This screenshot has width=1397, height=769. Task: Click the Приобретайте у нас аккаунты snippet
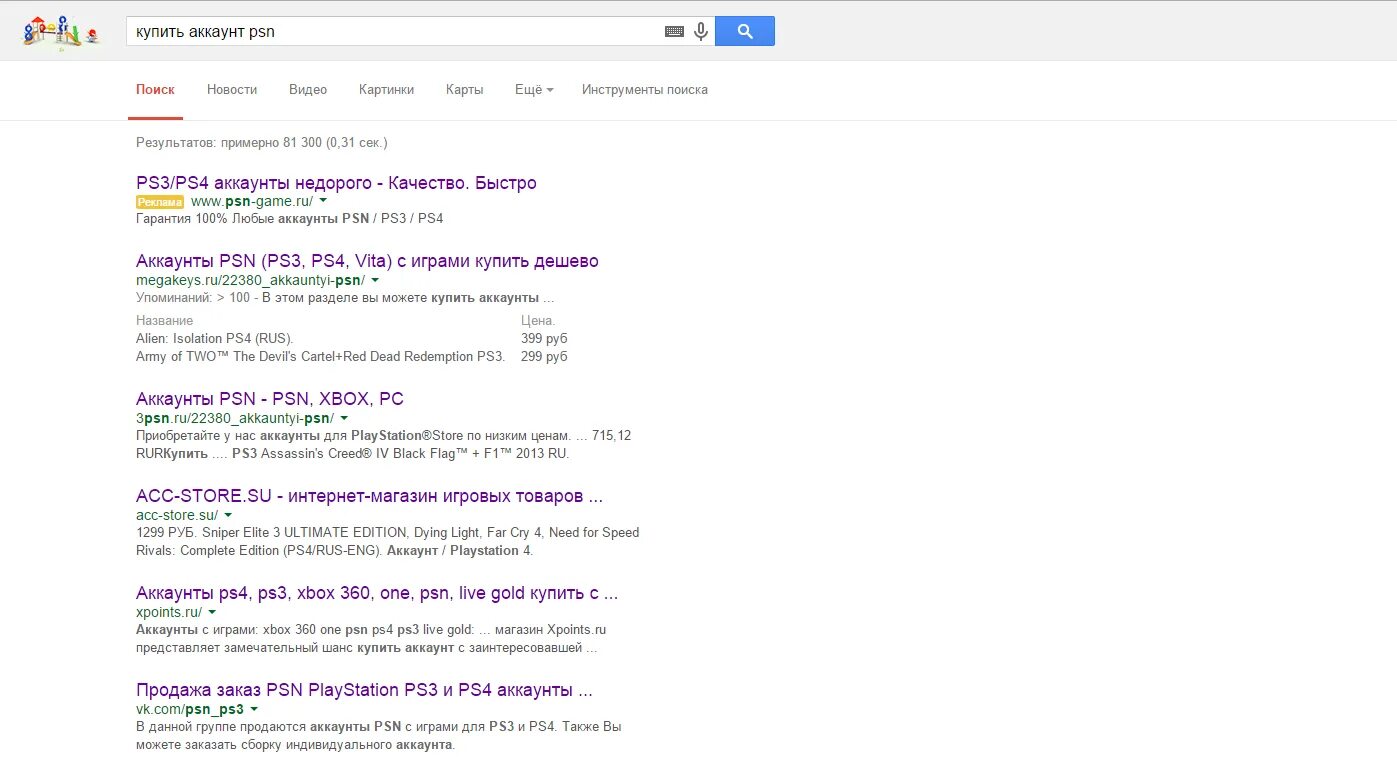pos(384,444)
